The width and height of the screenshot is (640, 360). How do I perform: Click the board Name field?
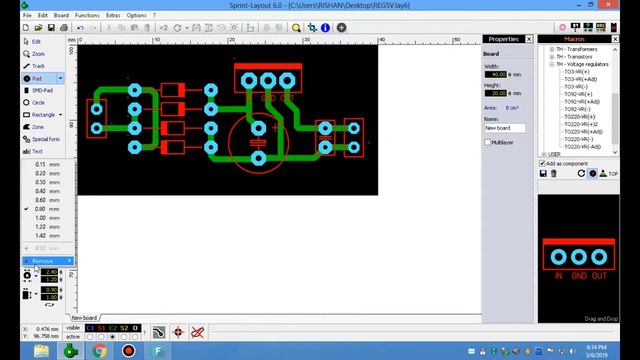click(504, 128)
